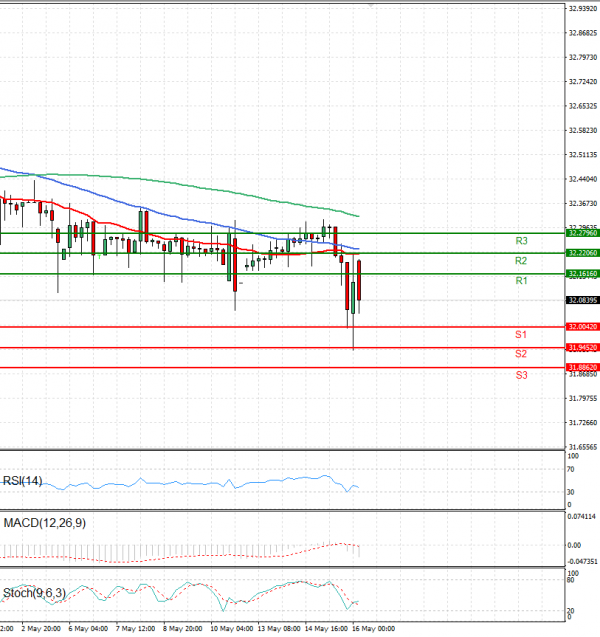Screen dimensions: 600x637
Task: Click the R1 resistance label
Action: click(x=521, y=281)
